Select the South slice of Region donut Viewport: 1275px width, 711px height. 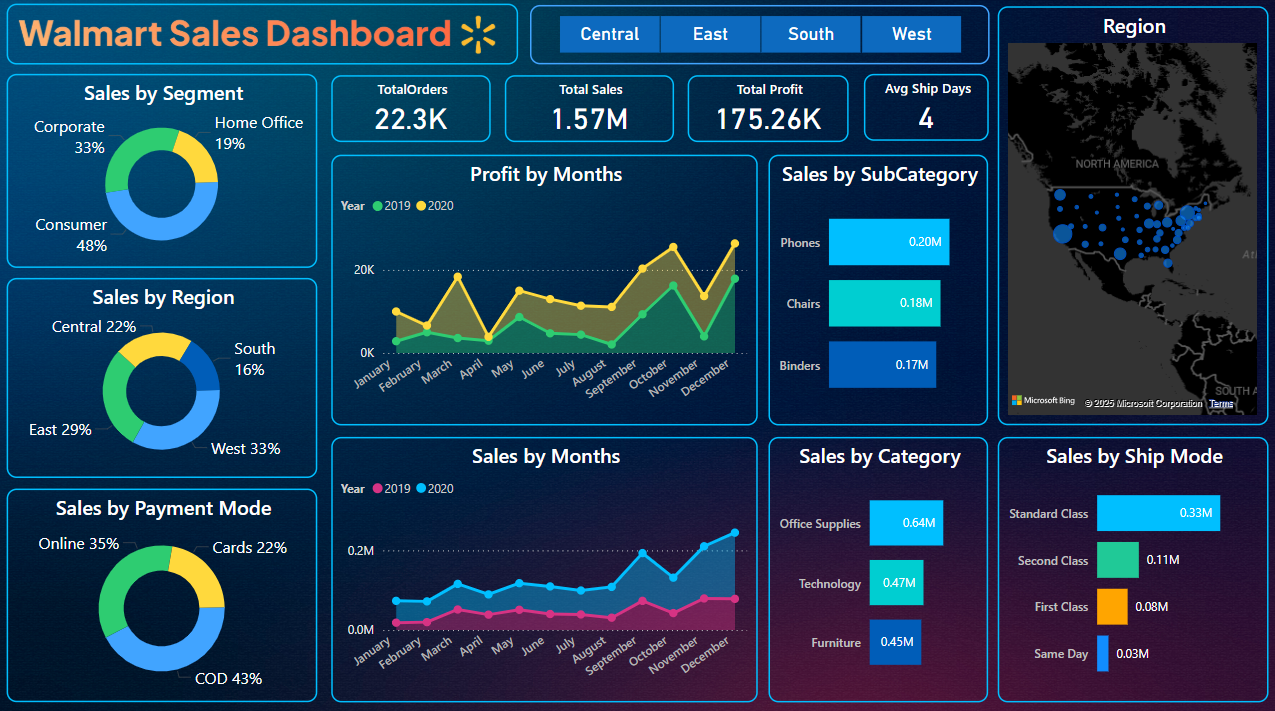coord(203,367)
